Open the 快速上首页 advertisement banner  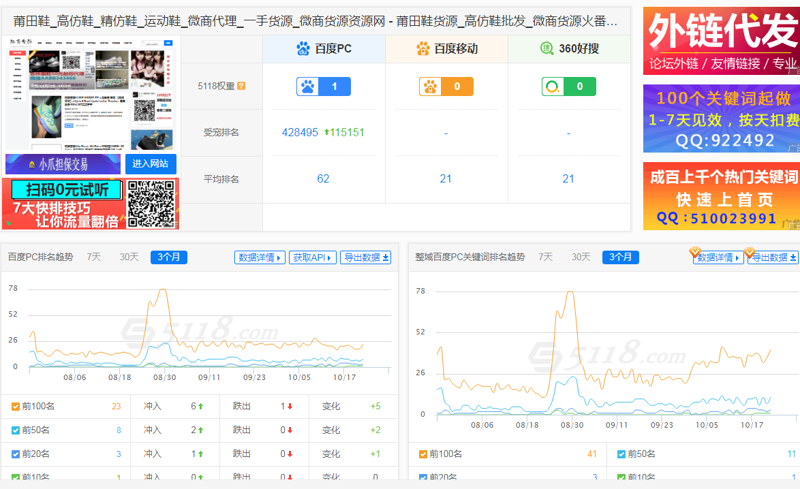721,196
